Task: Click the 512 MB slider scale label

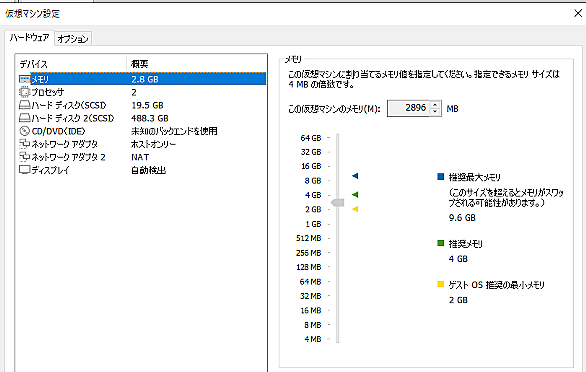Action: pos(309,238)
